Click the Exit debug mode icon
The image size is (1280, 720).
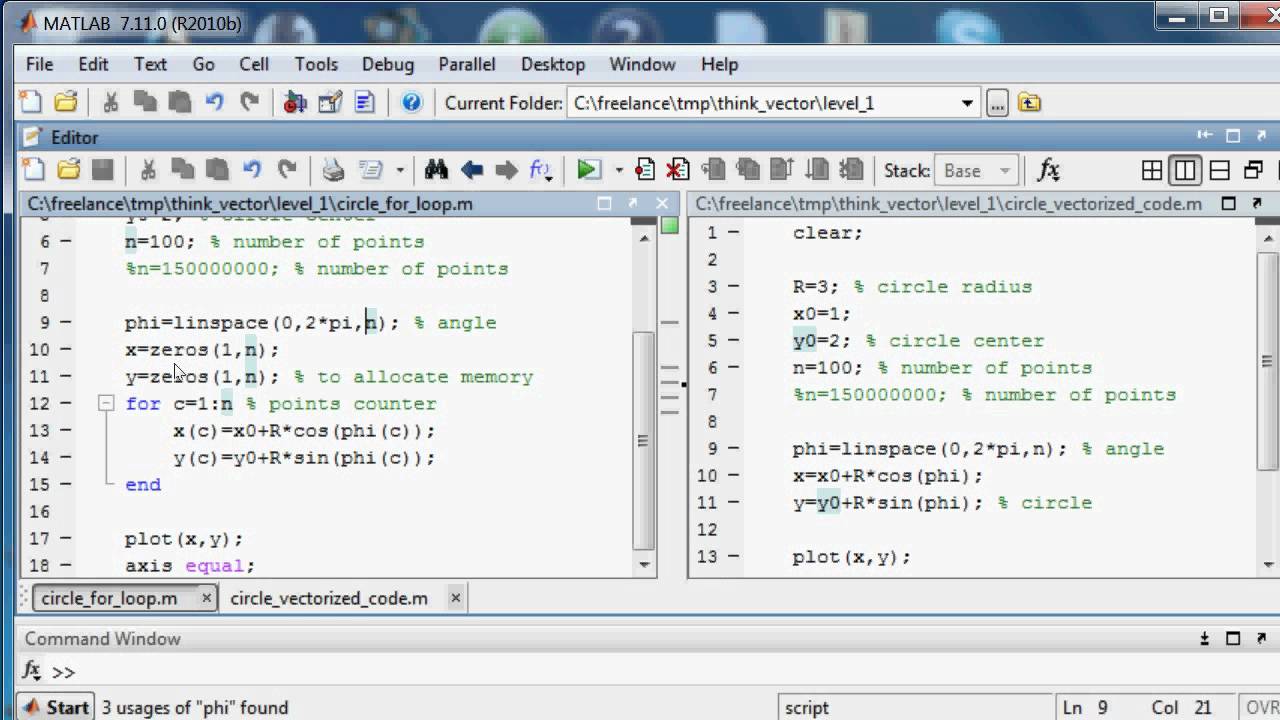tap(851, 170)
